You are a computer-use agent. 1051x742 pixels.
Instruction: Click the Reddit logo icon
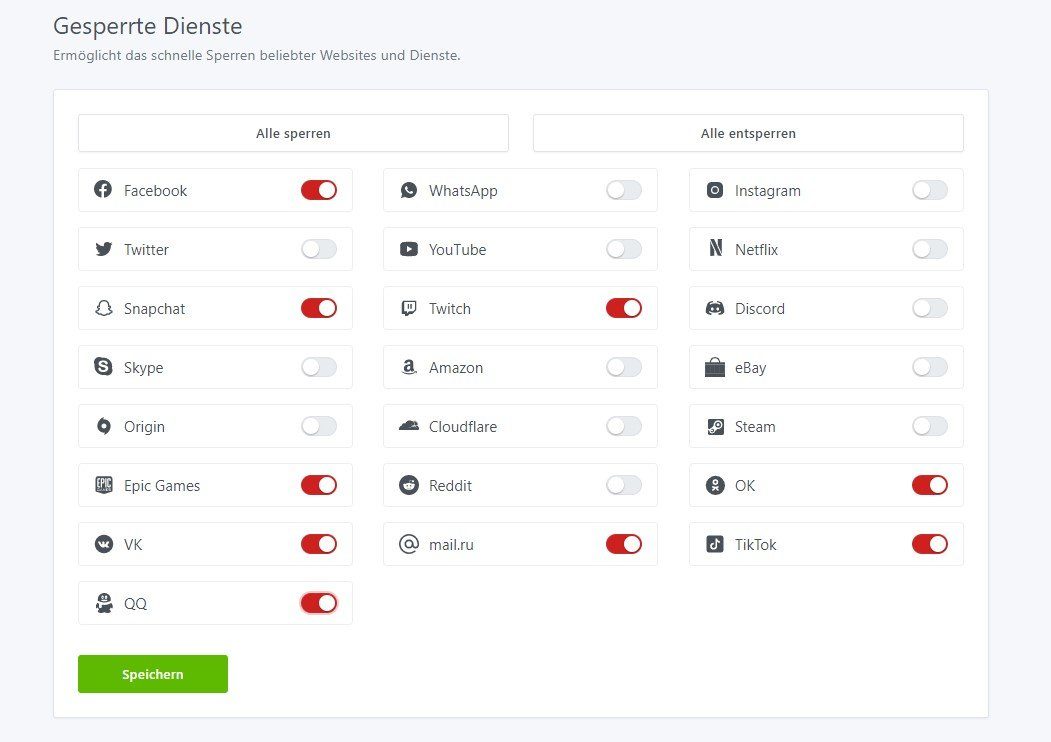[408, 485]
